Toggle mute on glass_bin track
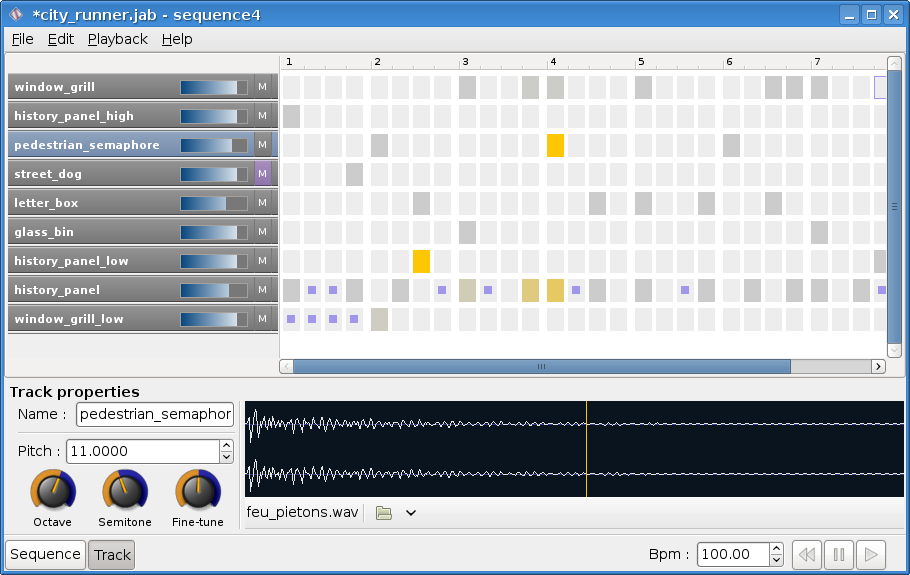Screen dimensions: 910x575 (x=263, y=232)
